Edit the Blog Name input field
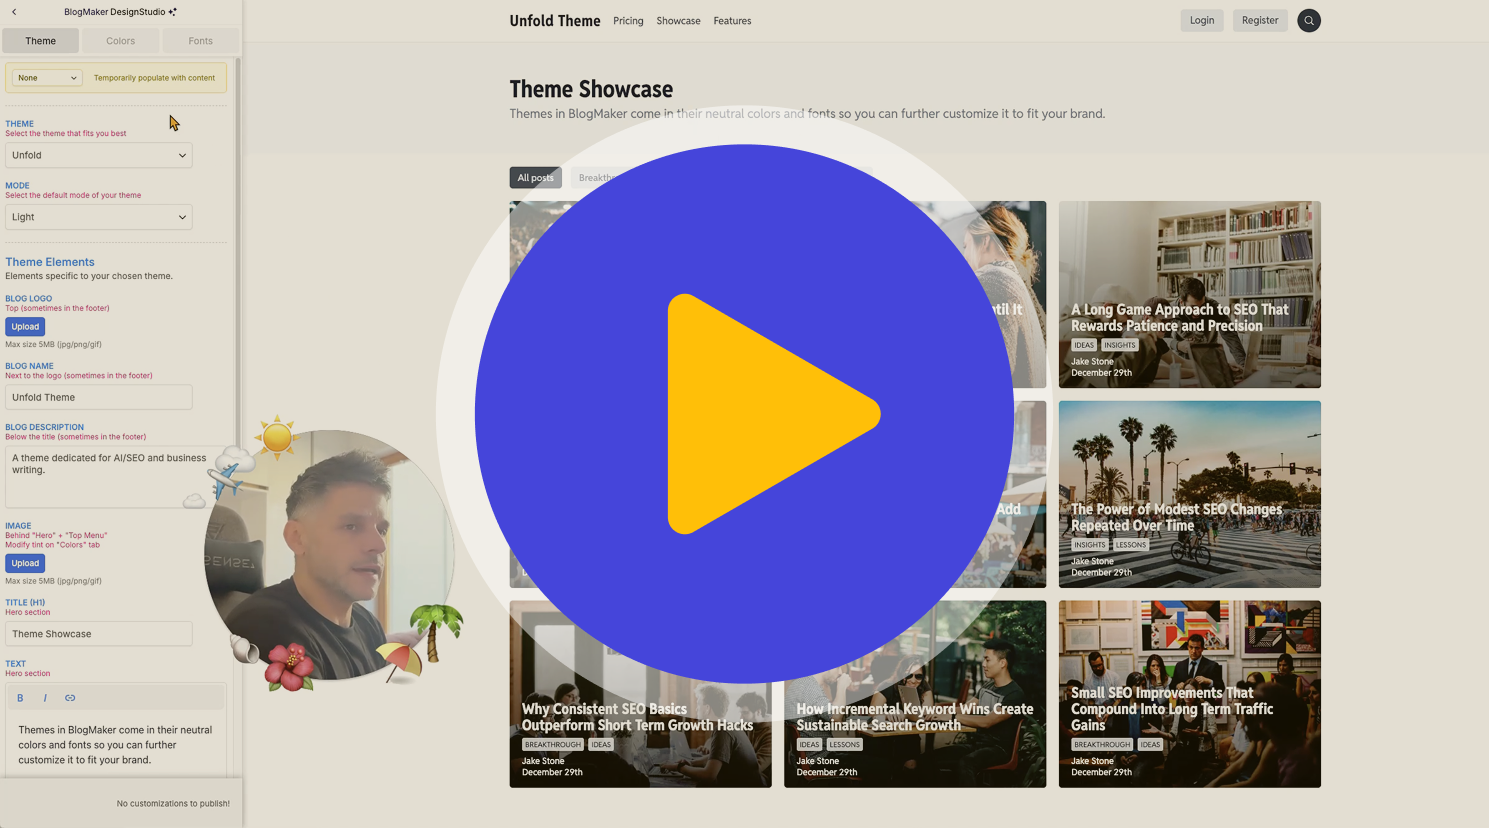The width and height of the screenshot is (1489, 828). (x=98, y=396)
